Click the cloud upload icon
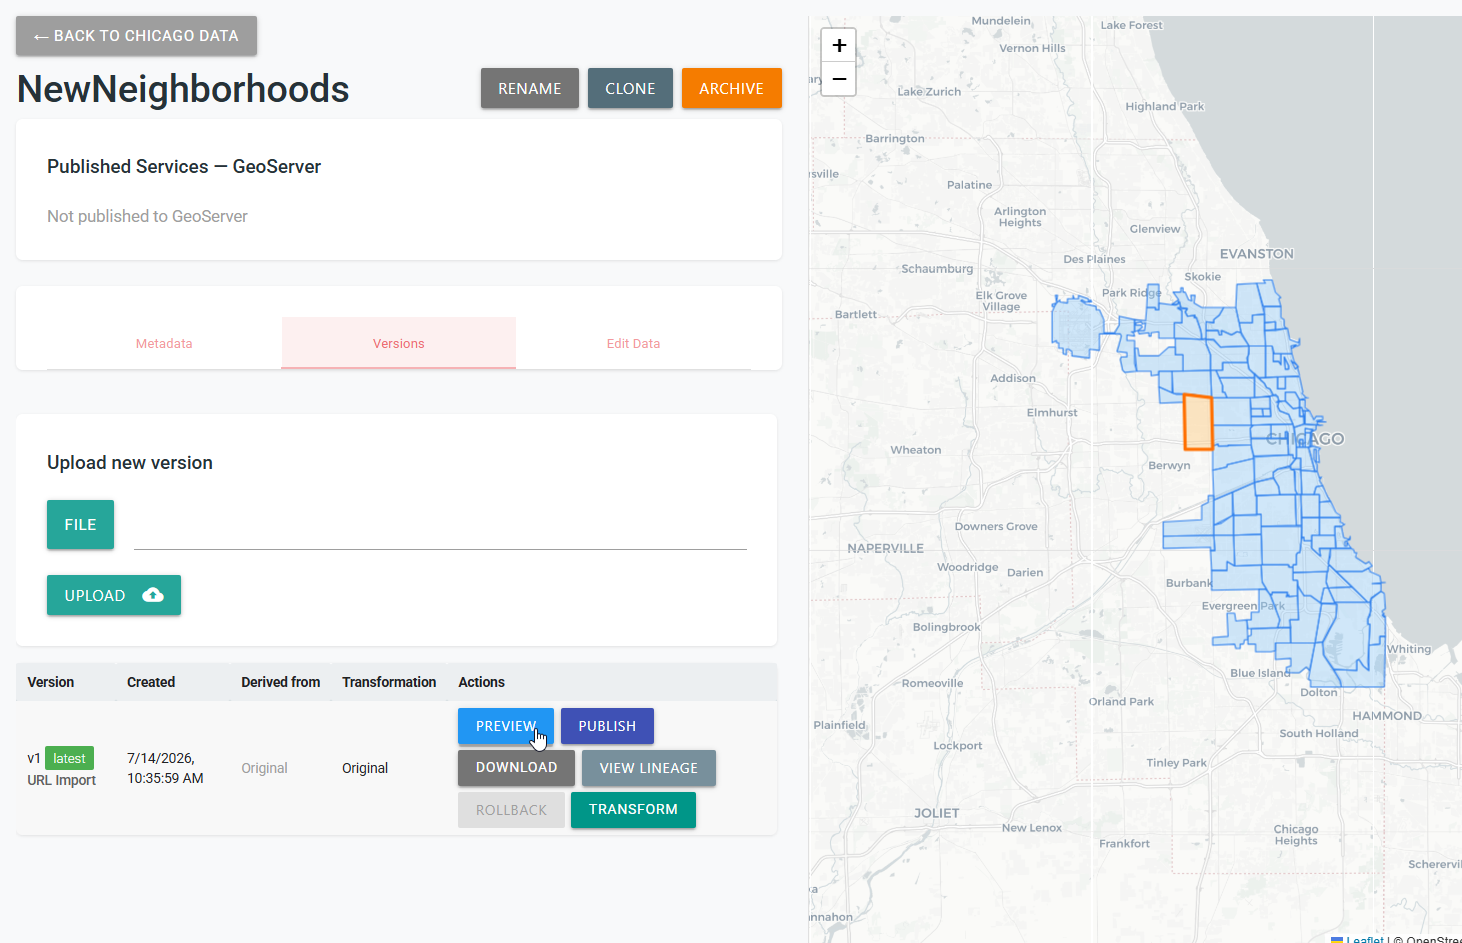The width and height of the screenshot is (1462, 943). pos(153,595)
